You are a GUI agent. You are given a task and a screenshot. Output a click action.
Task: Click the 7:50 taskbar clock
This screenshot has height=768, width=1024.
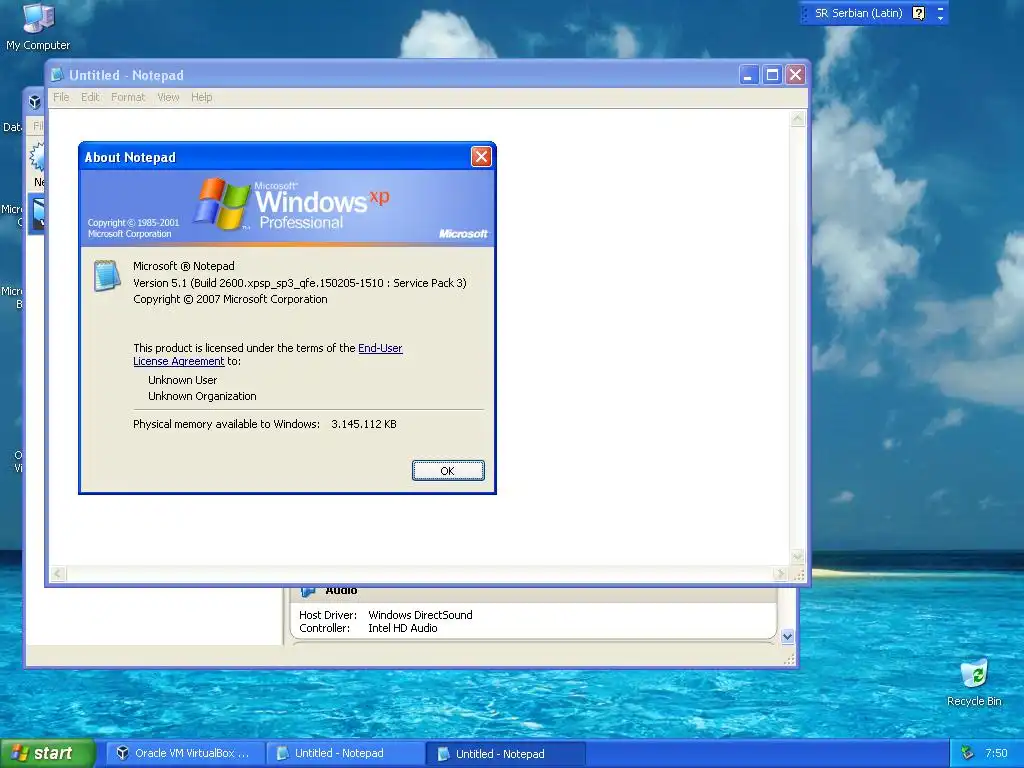(x=996, y=754)
